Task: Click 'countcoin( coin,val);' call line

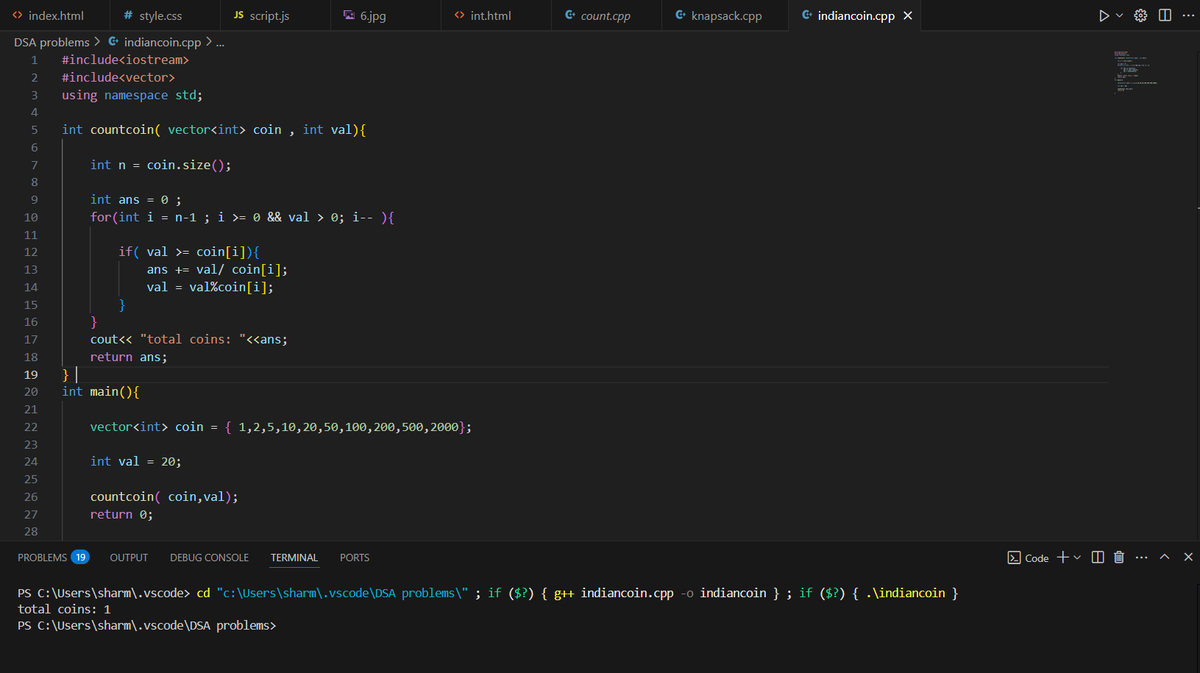Action: click(164, 496)
